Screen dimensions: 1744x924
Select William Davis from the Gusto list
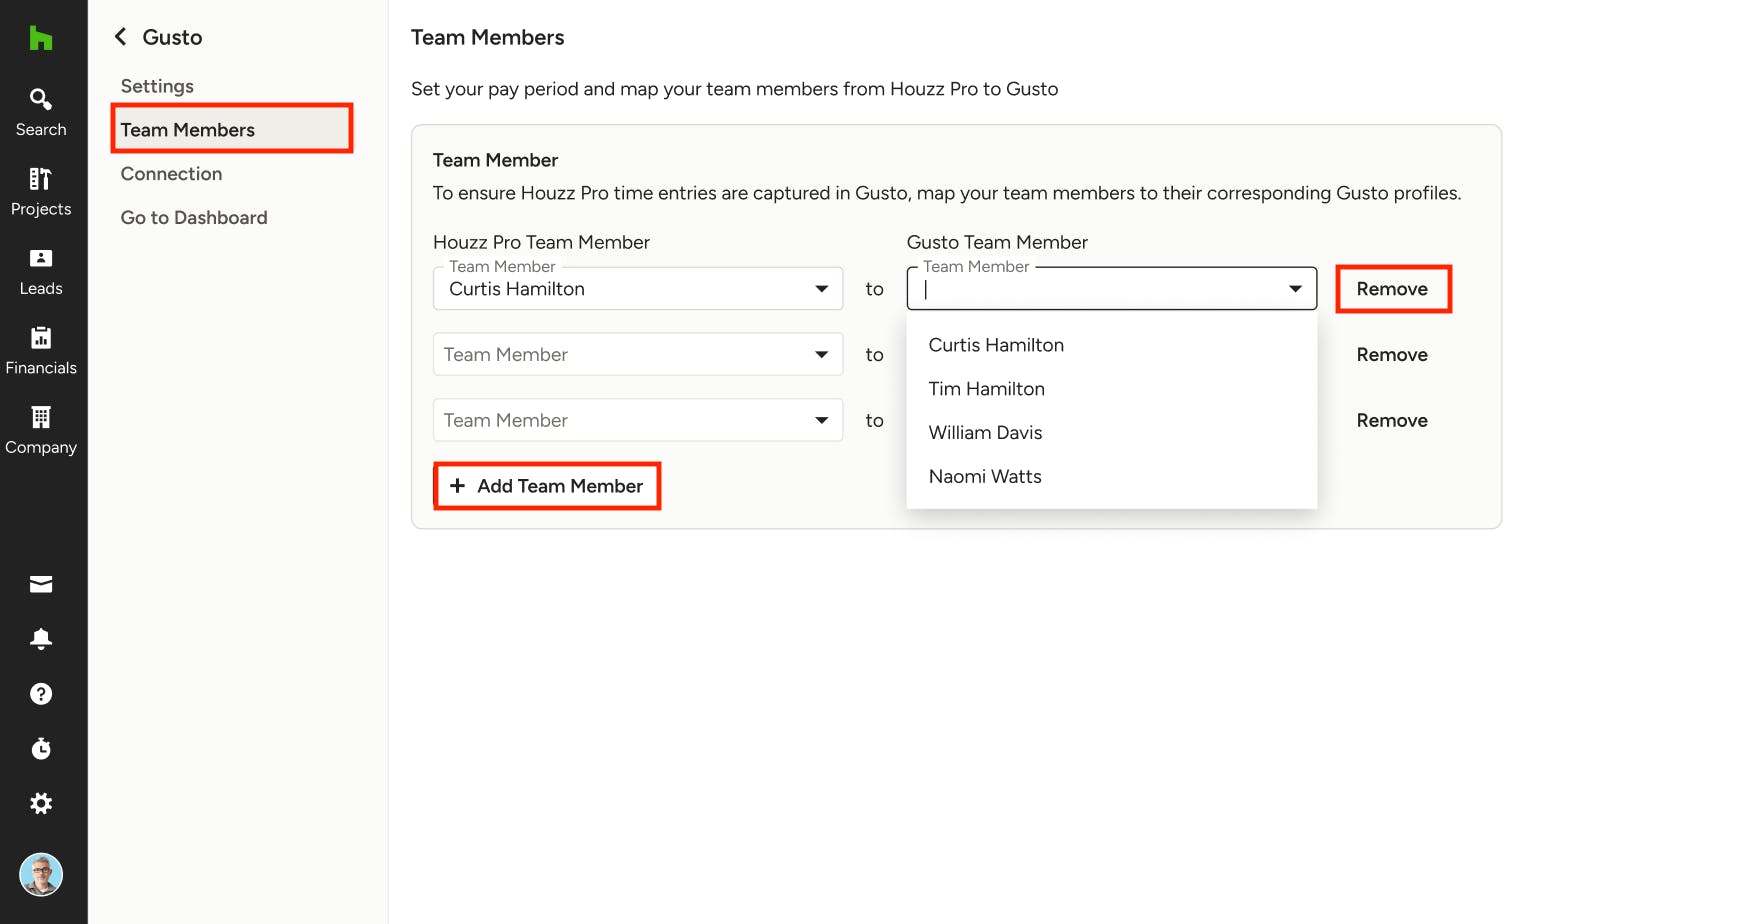tap(1112, 433)
